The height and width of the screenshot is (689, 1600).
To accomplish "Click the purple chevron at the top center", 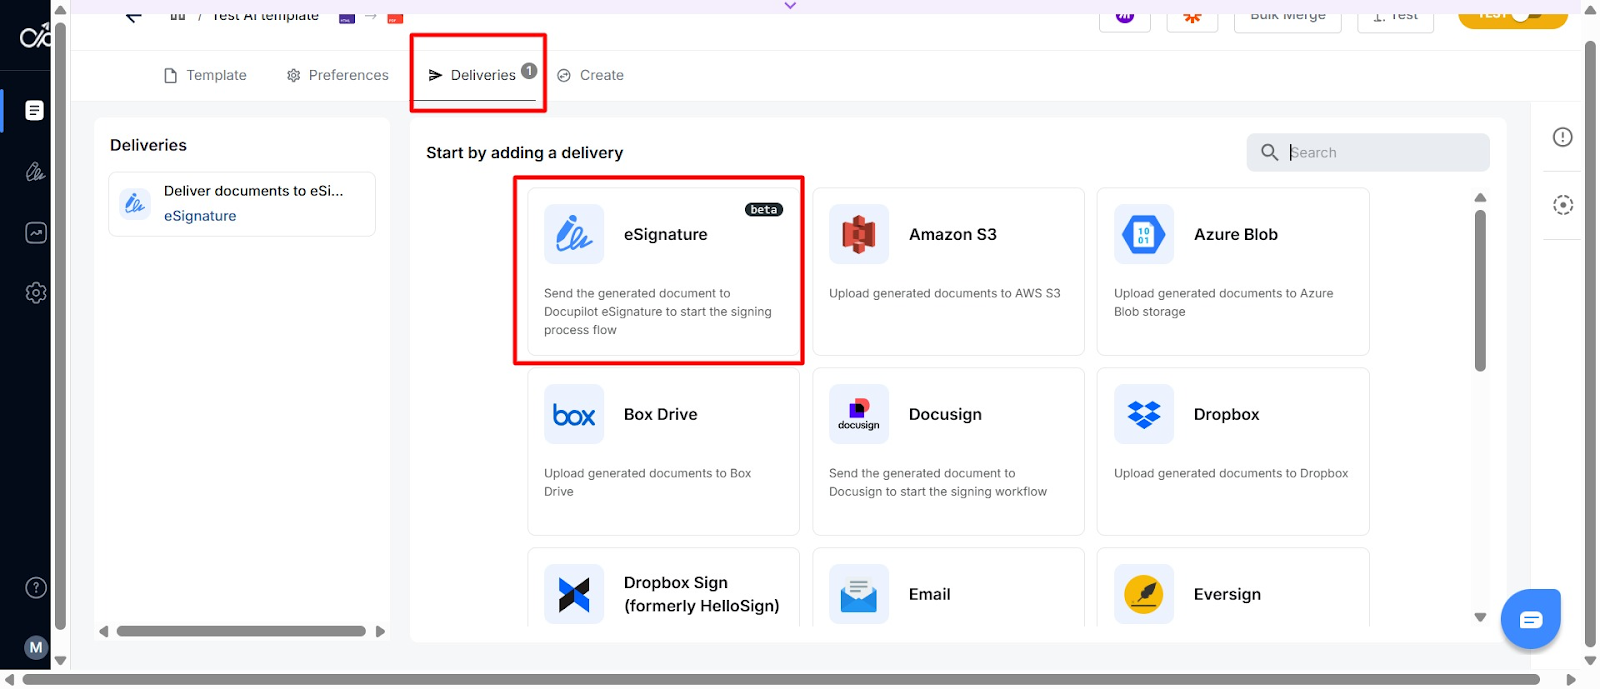I will 790,6.
